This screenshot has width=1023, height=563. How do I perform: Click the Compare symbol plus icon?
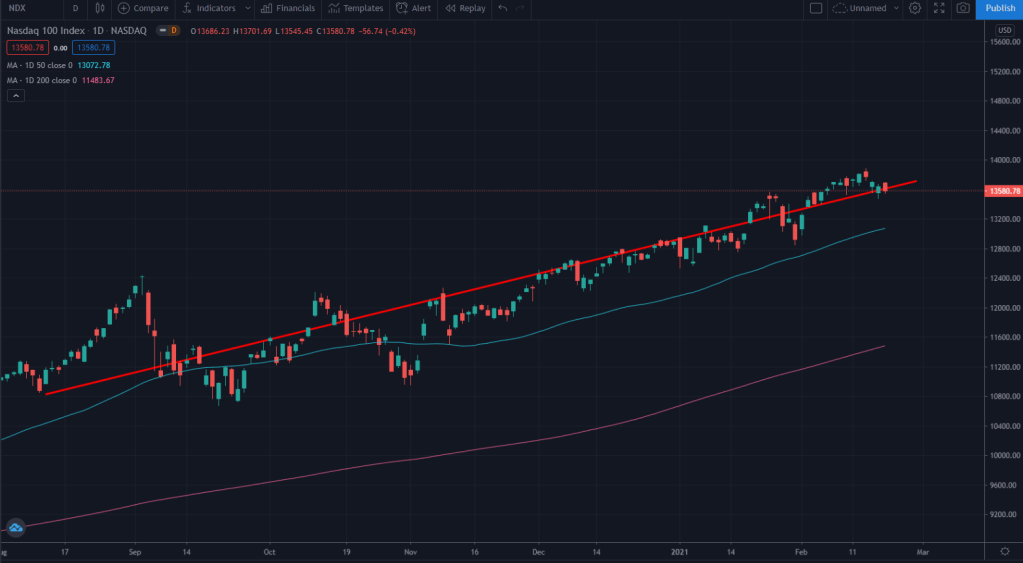[x=124, y=8]
